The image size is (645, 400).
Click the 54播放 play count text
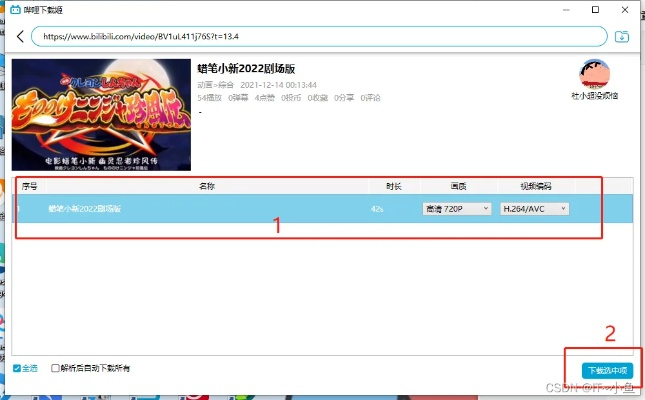tap(209, 98)
